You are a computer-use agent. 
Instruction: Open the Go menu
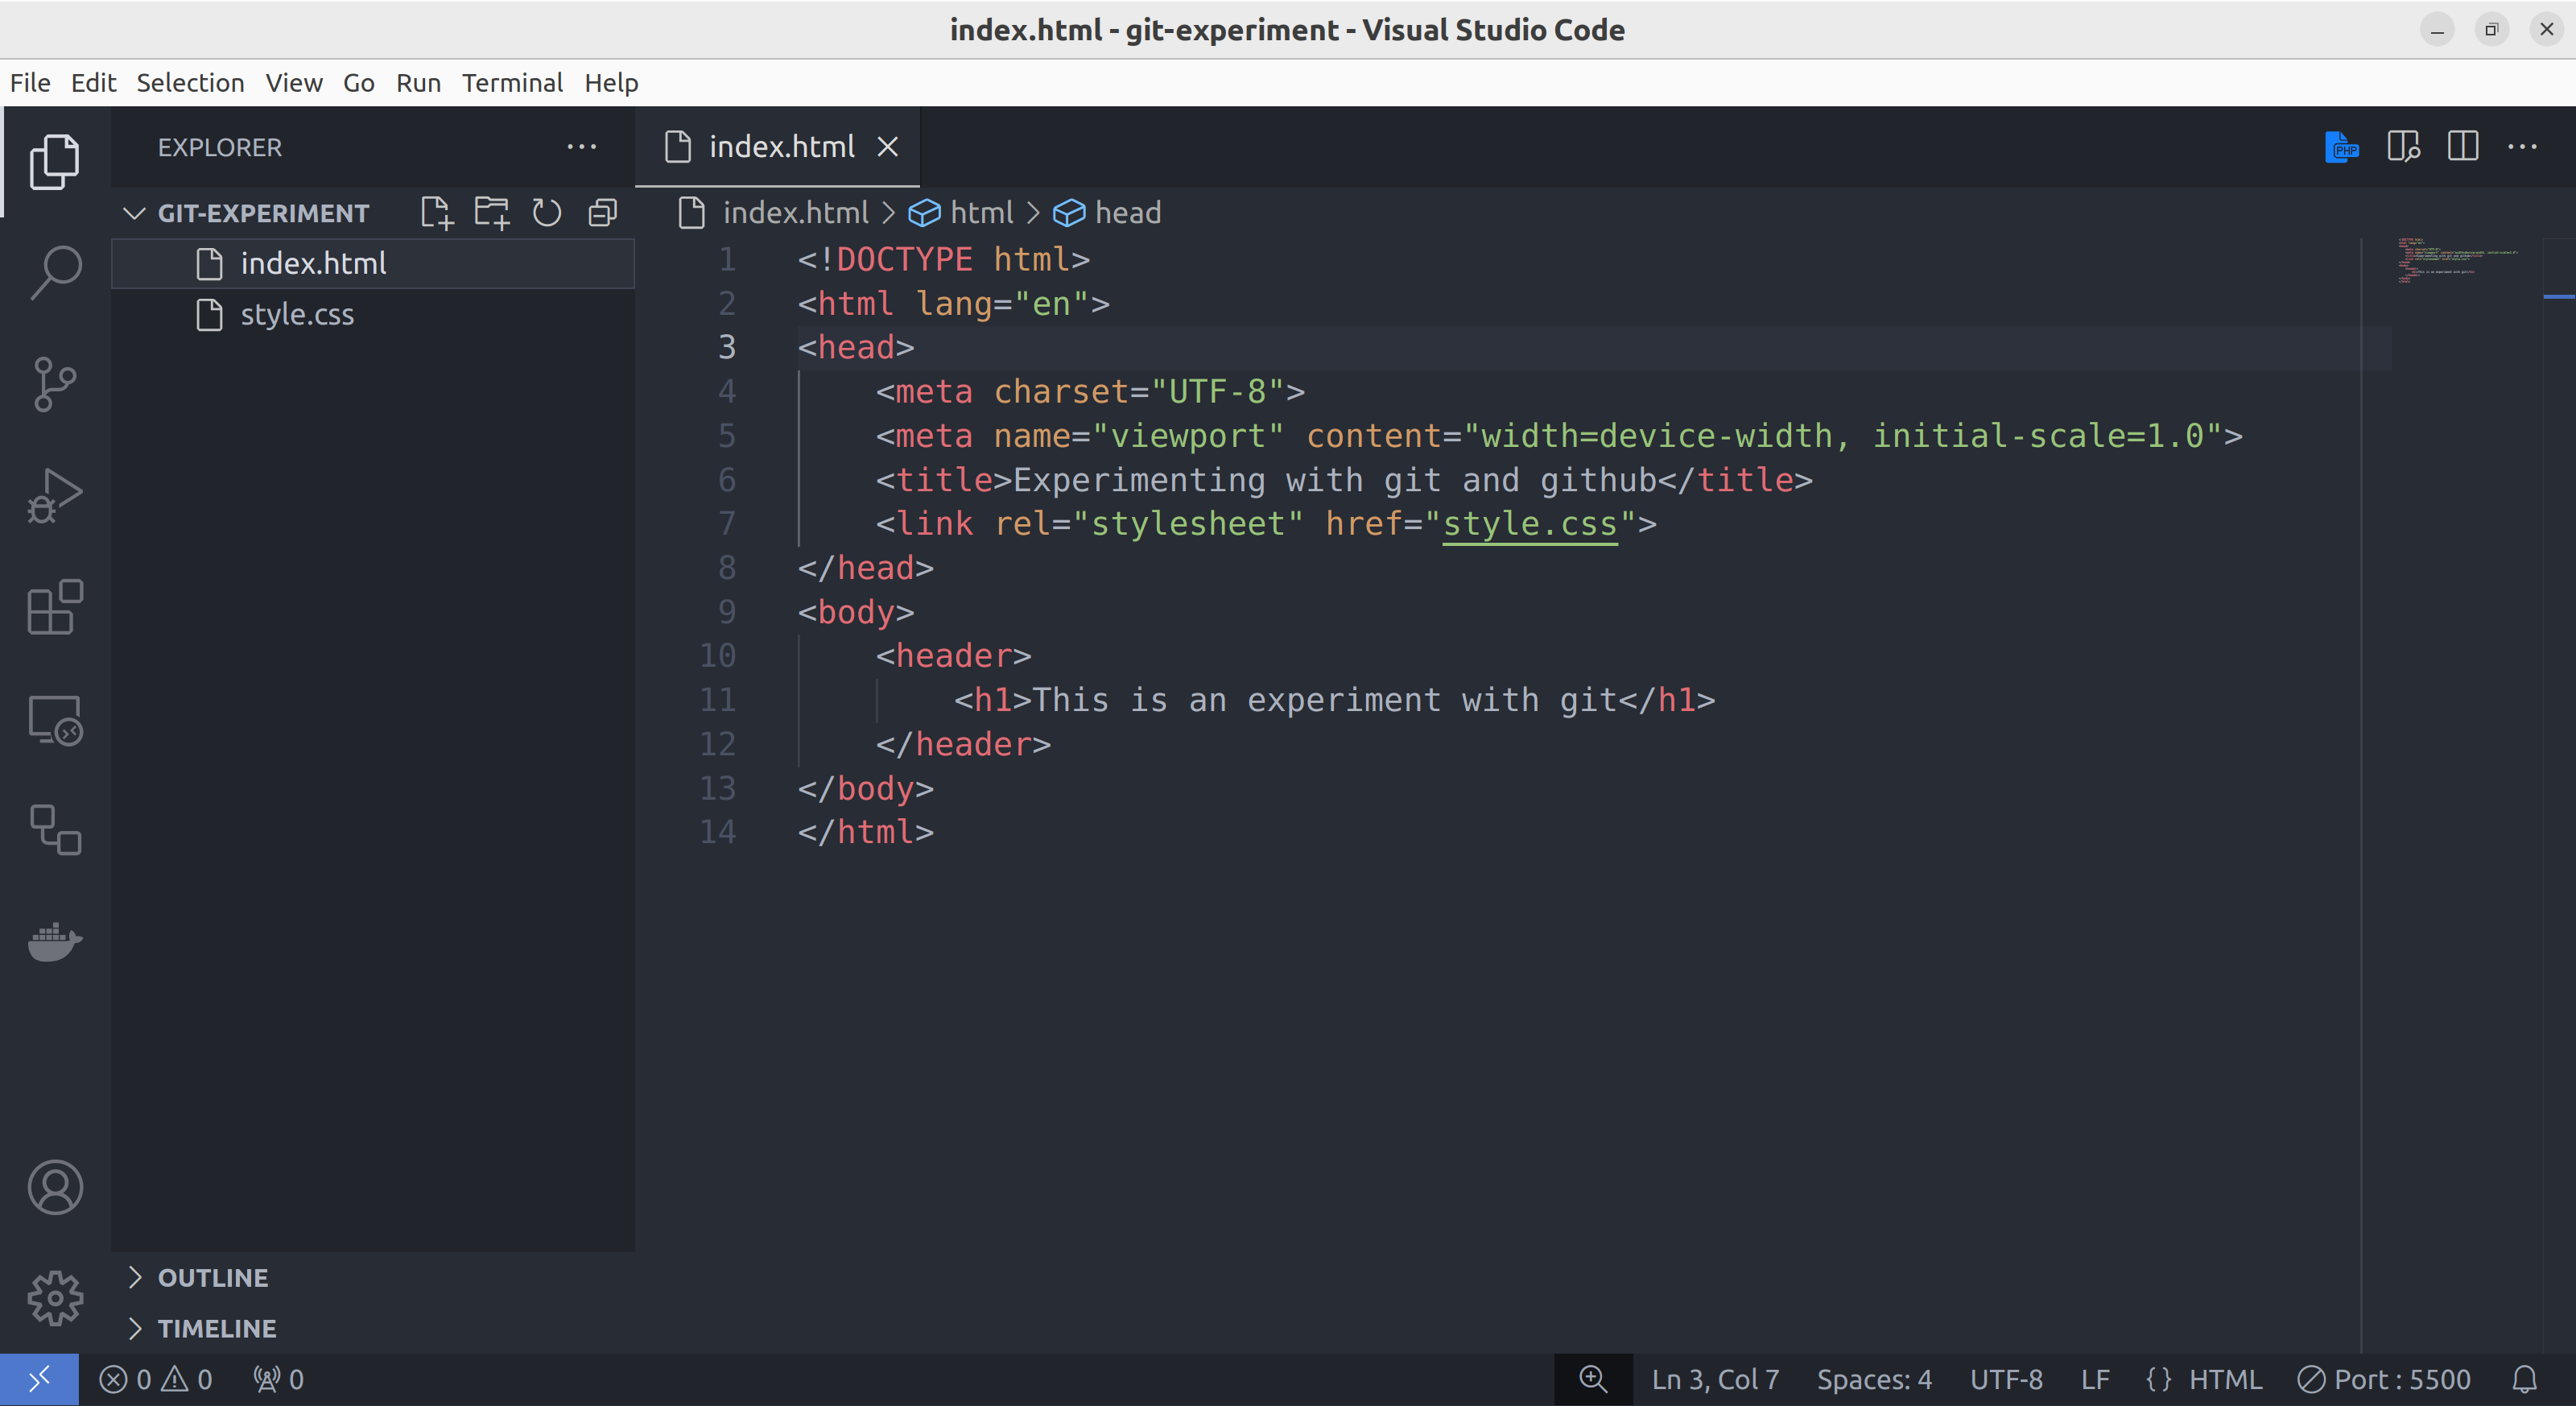(359, 83)
